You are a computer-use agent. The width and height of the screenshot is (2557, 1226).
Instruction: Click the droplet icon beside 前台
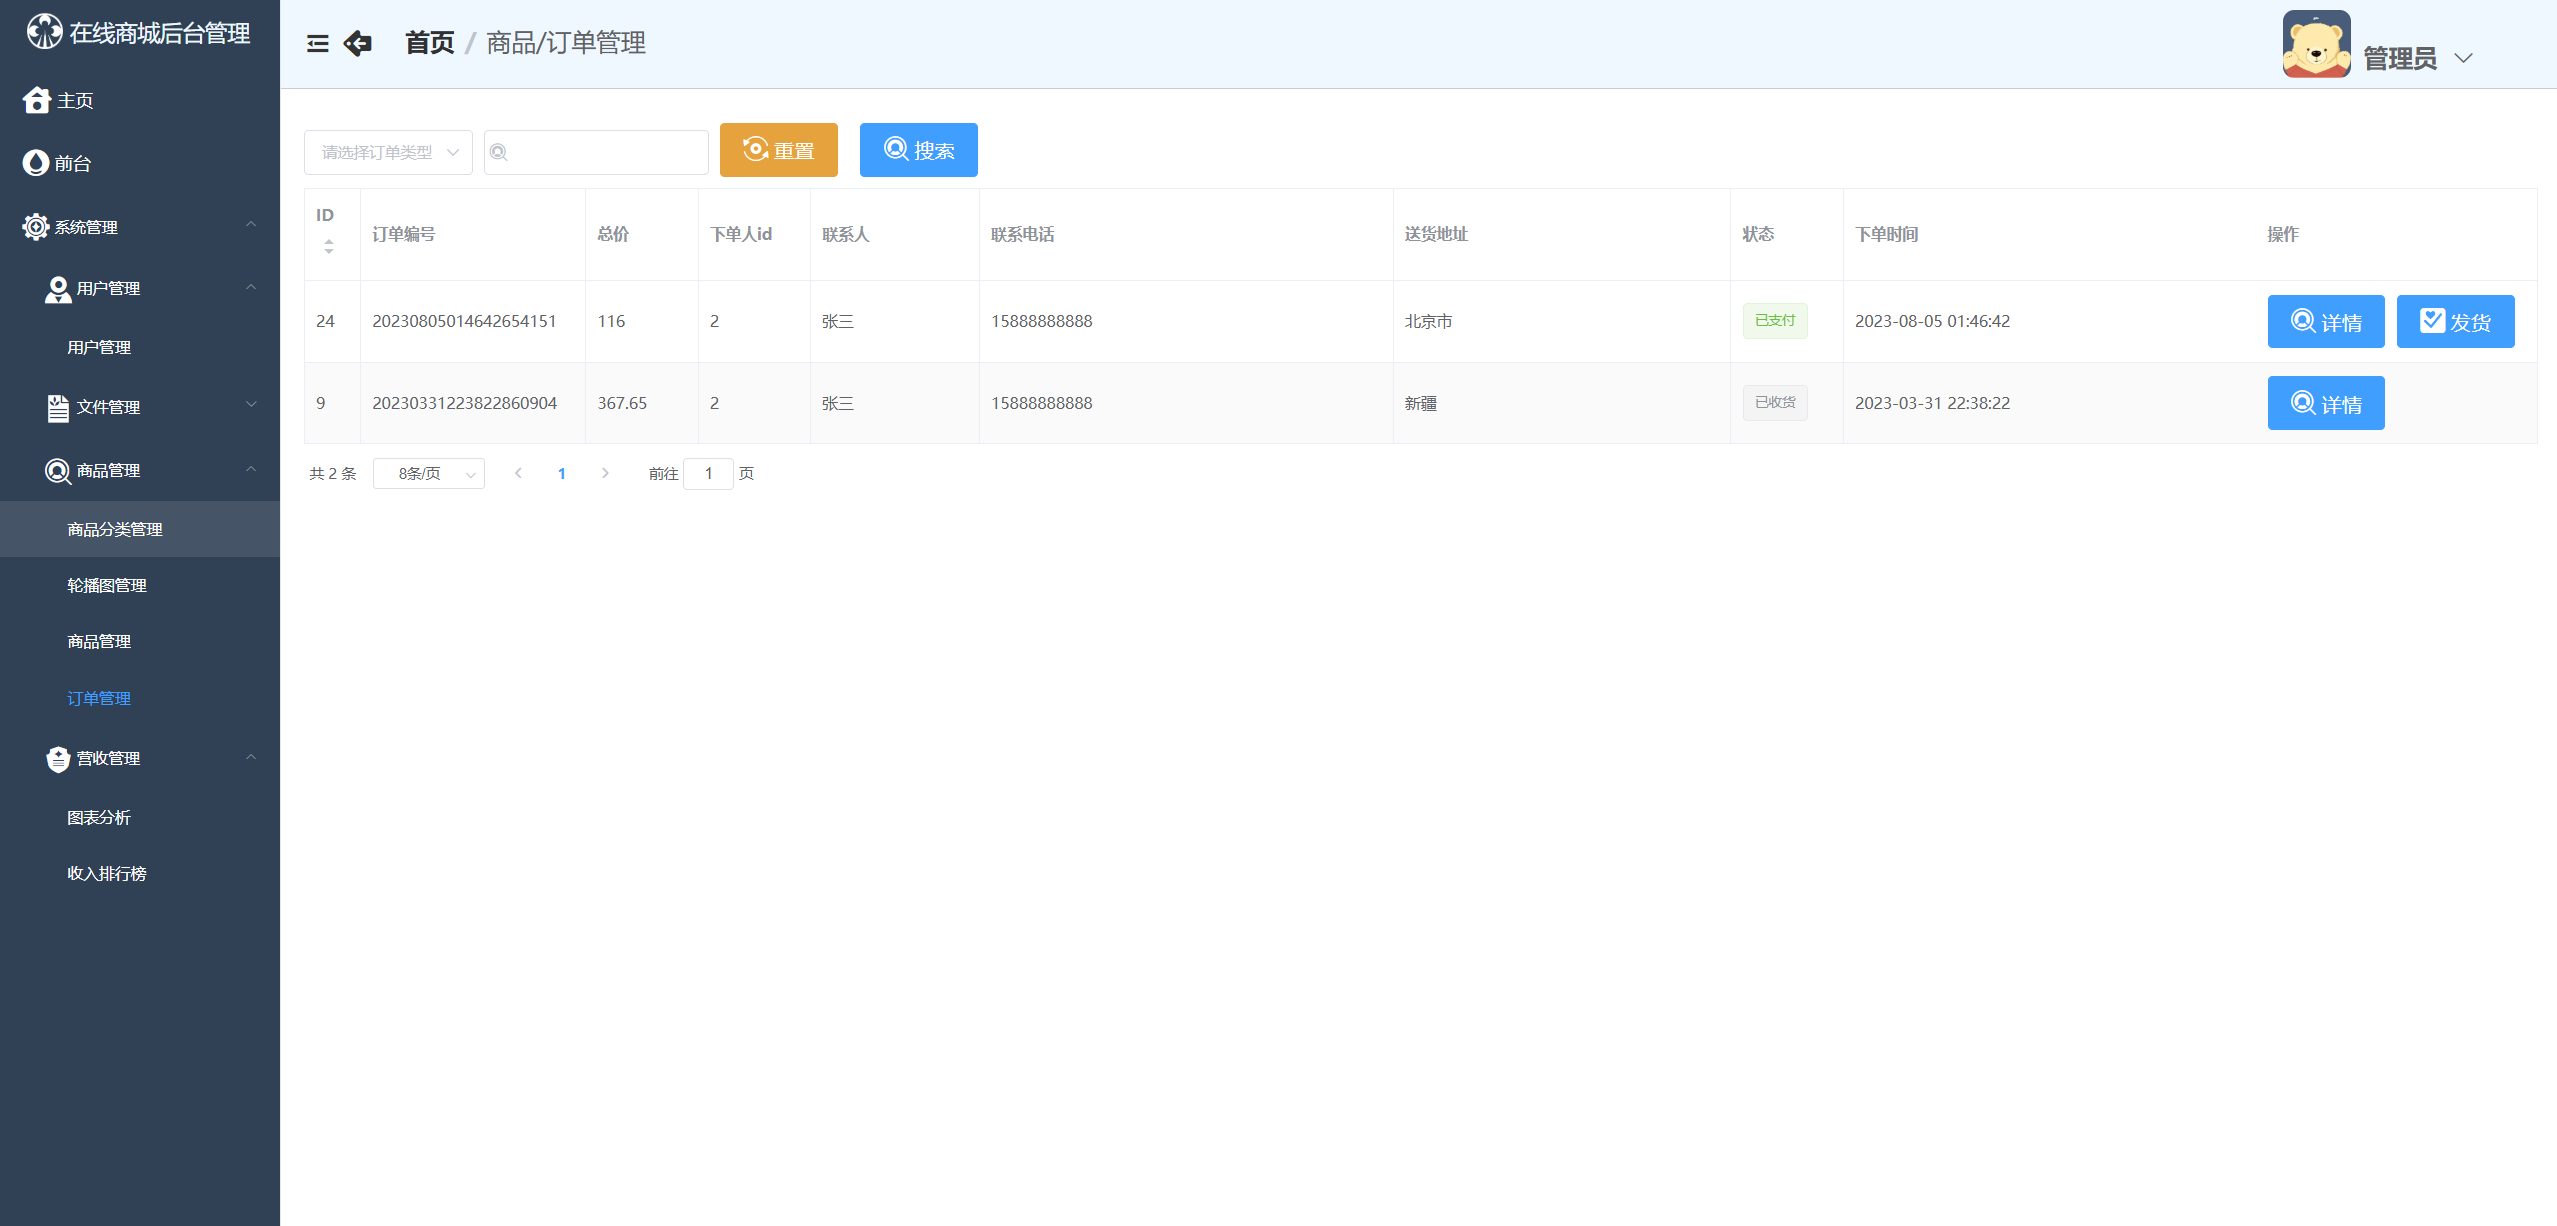pyautogui.click(x=36, y=163)
